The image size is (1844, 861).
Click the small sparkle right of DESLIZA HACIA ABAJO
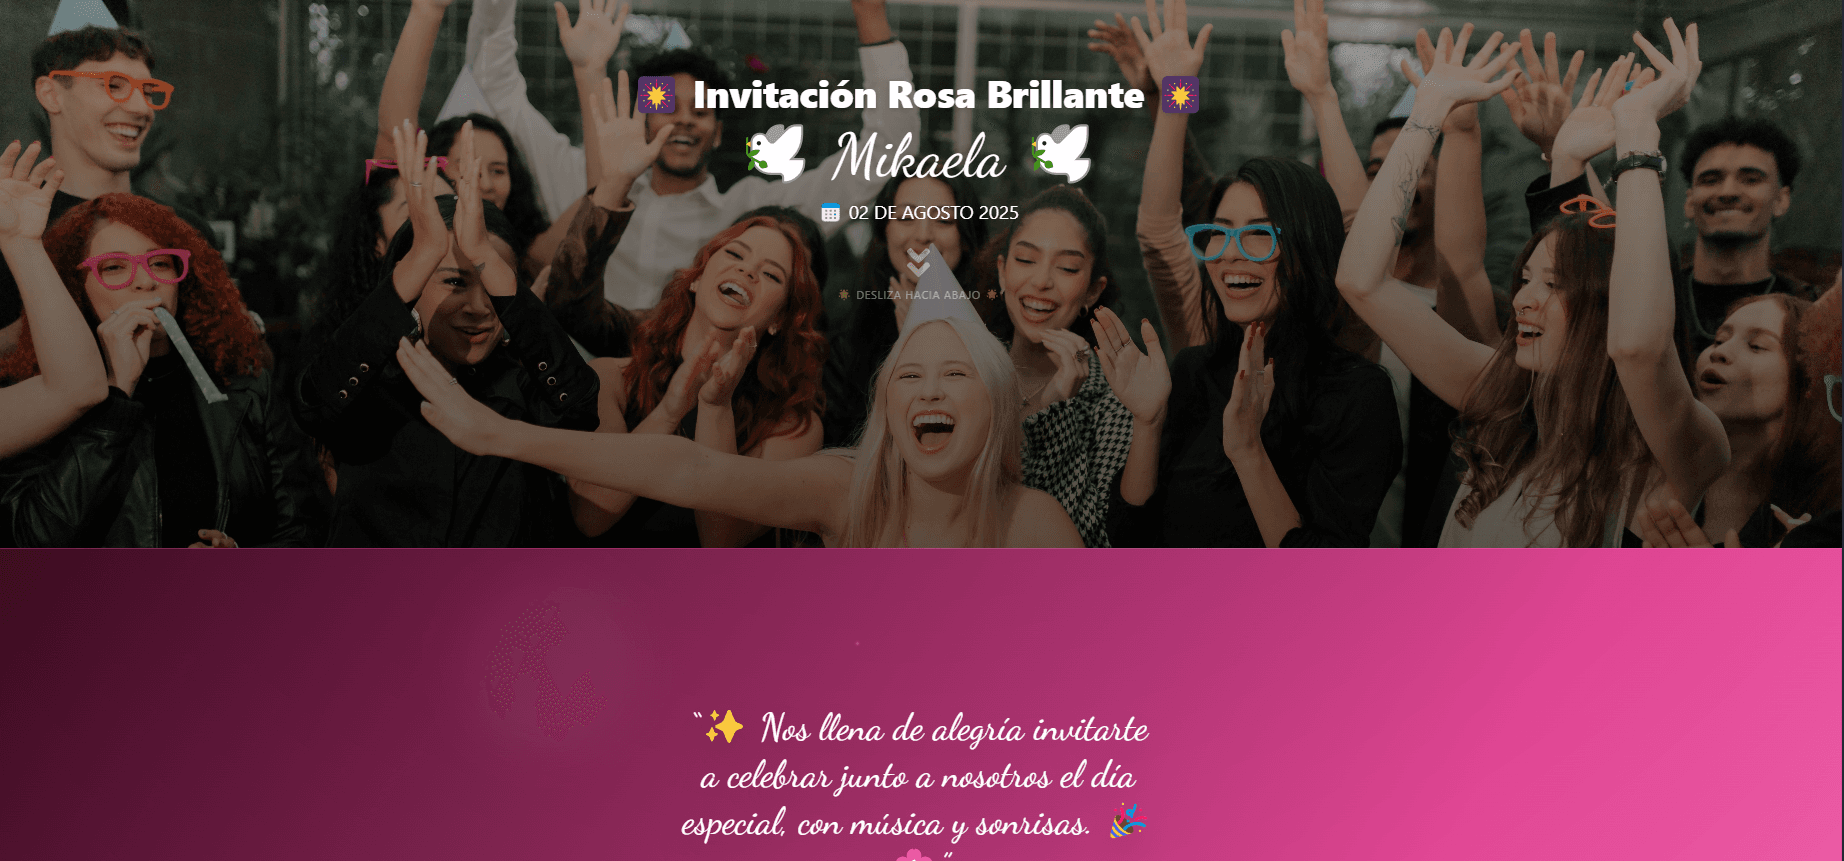[x=992, y=295]
